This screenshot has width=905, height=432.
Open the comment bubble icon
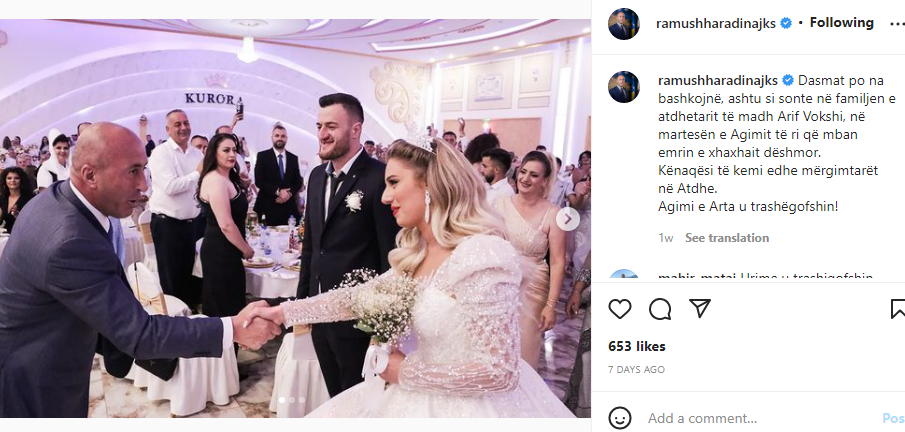pyautogui.click(x=660, y=309)
